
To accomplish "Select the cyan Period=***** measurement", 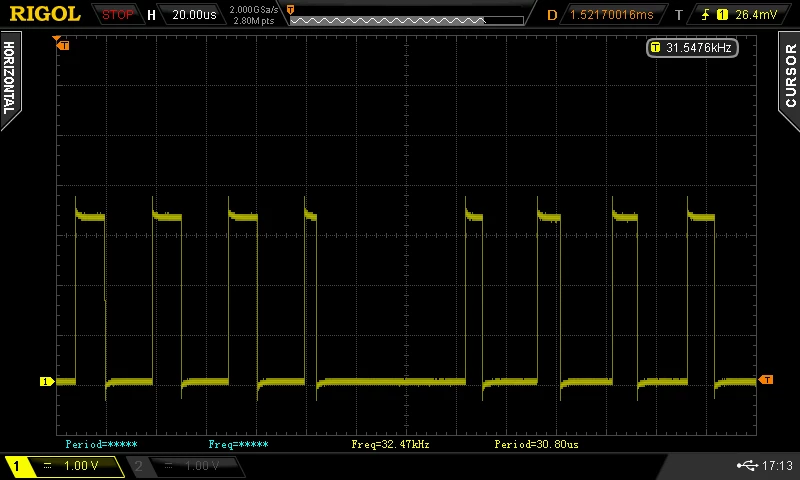I will coord(102,444).
